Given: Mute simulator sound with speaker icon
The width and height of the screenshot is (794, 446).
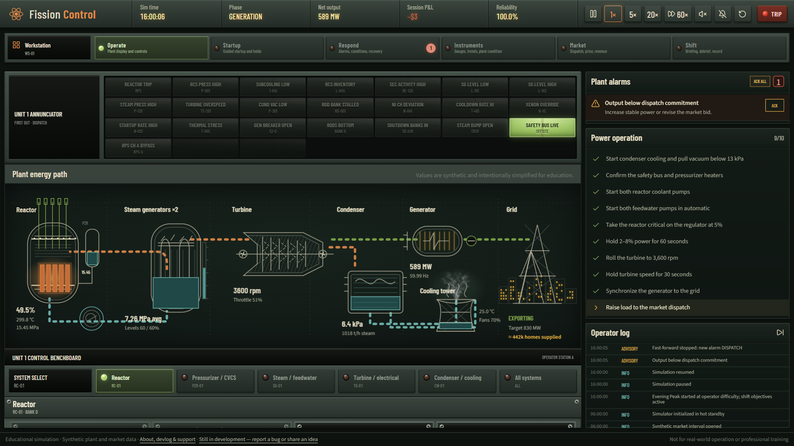Looking at the screenshot, I should (x=703, y=14).
